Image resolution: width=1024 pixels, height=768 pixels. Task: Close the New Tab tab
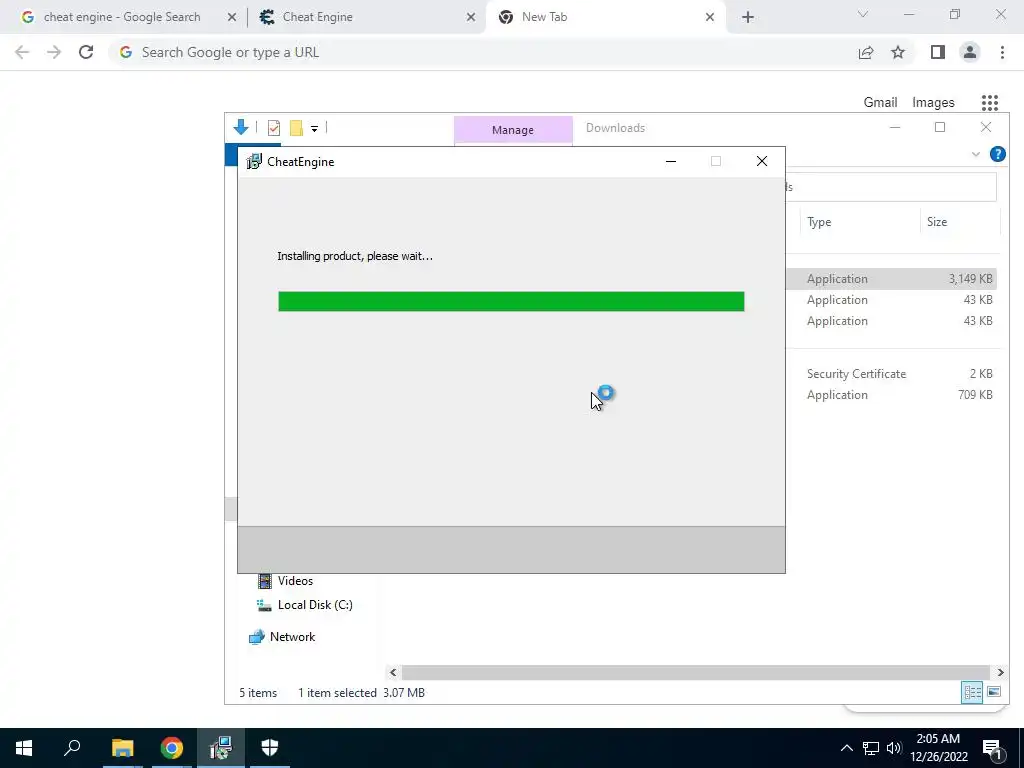point(710,17)
